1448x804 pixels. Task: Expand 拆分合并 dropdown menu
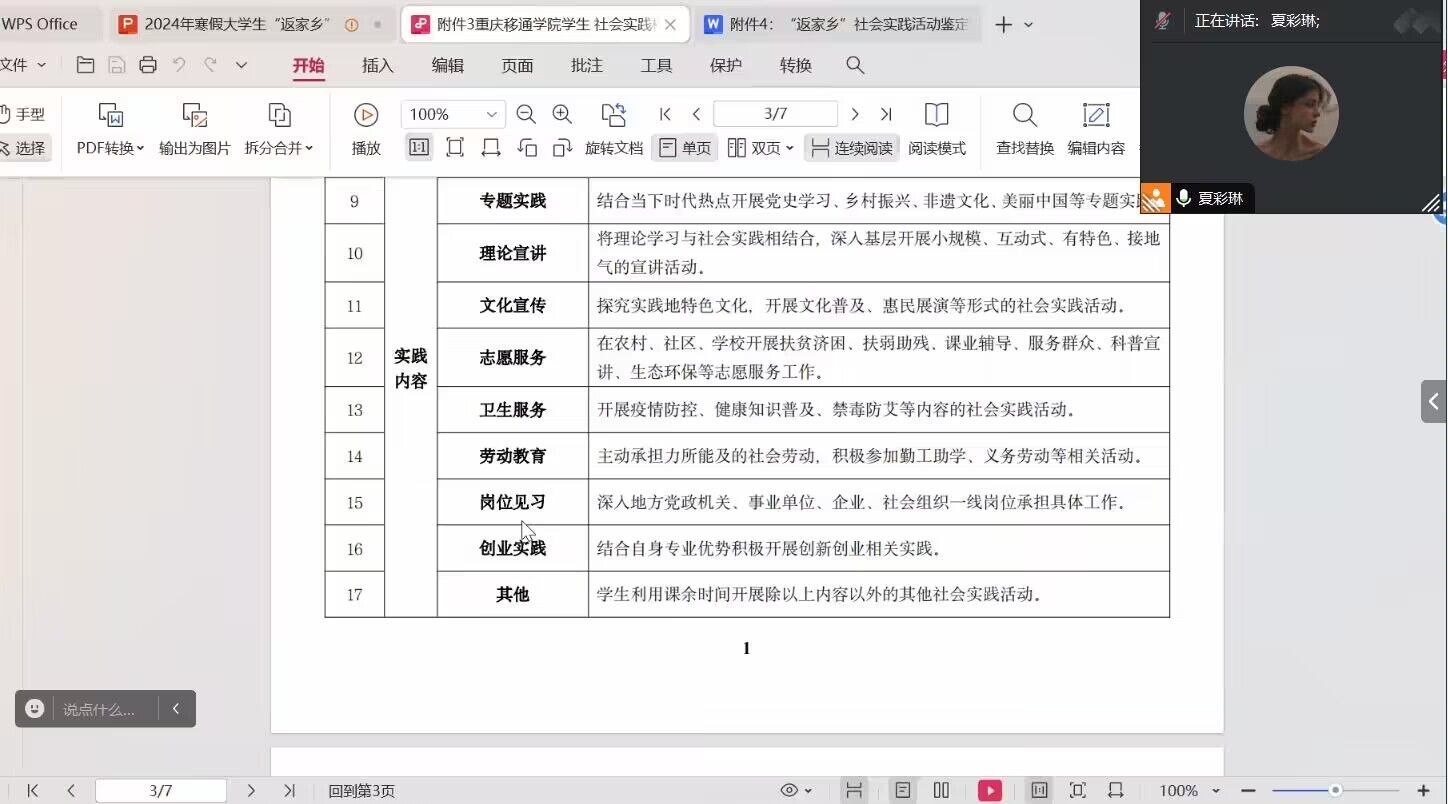279,148
